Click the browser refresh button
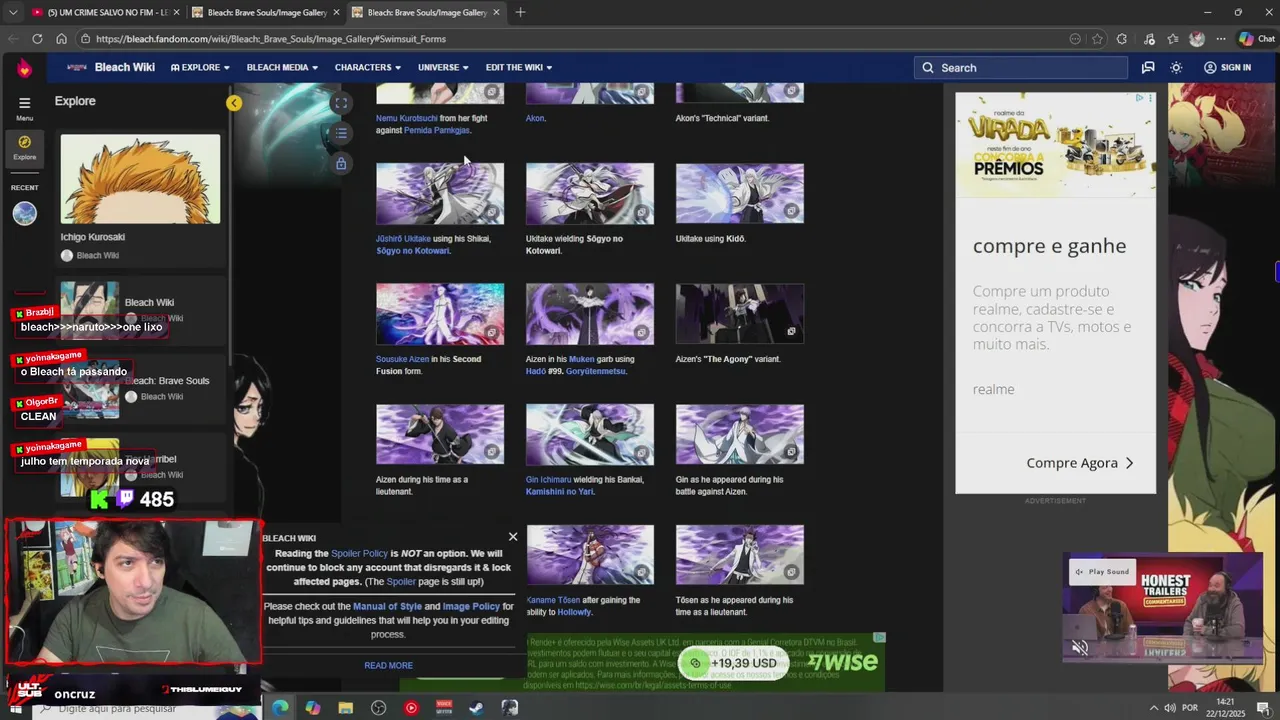 (x=37, y=39)
